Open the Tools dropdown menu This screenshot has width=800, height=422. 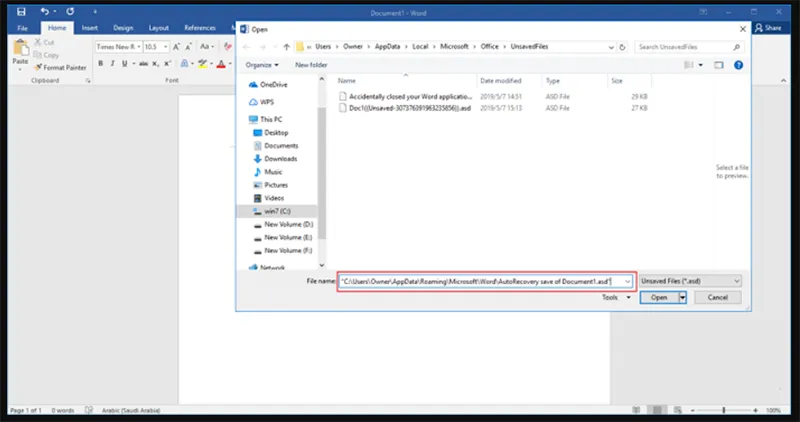tap(616, 297)
